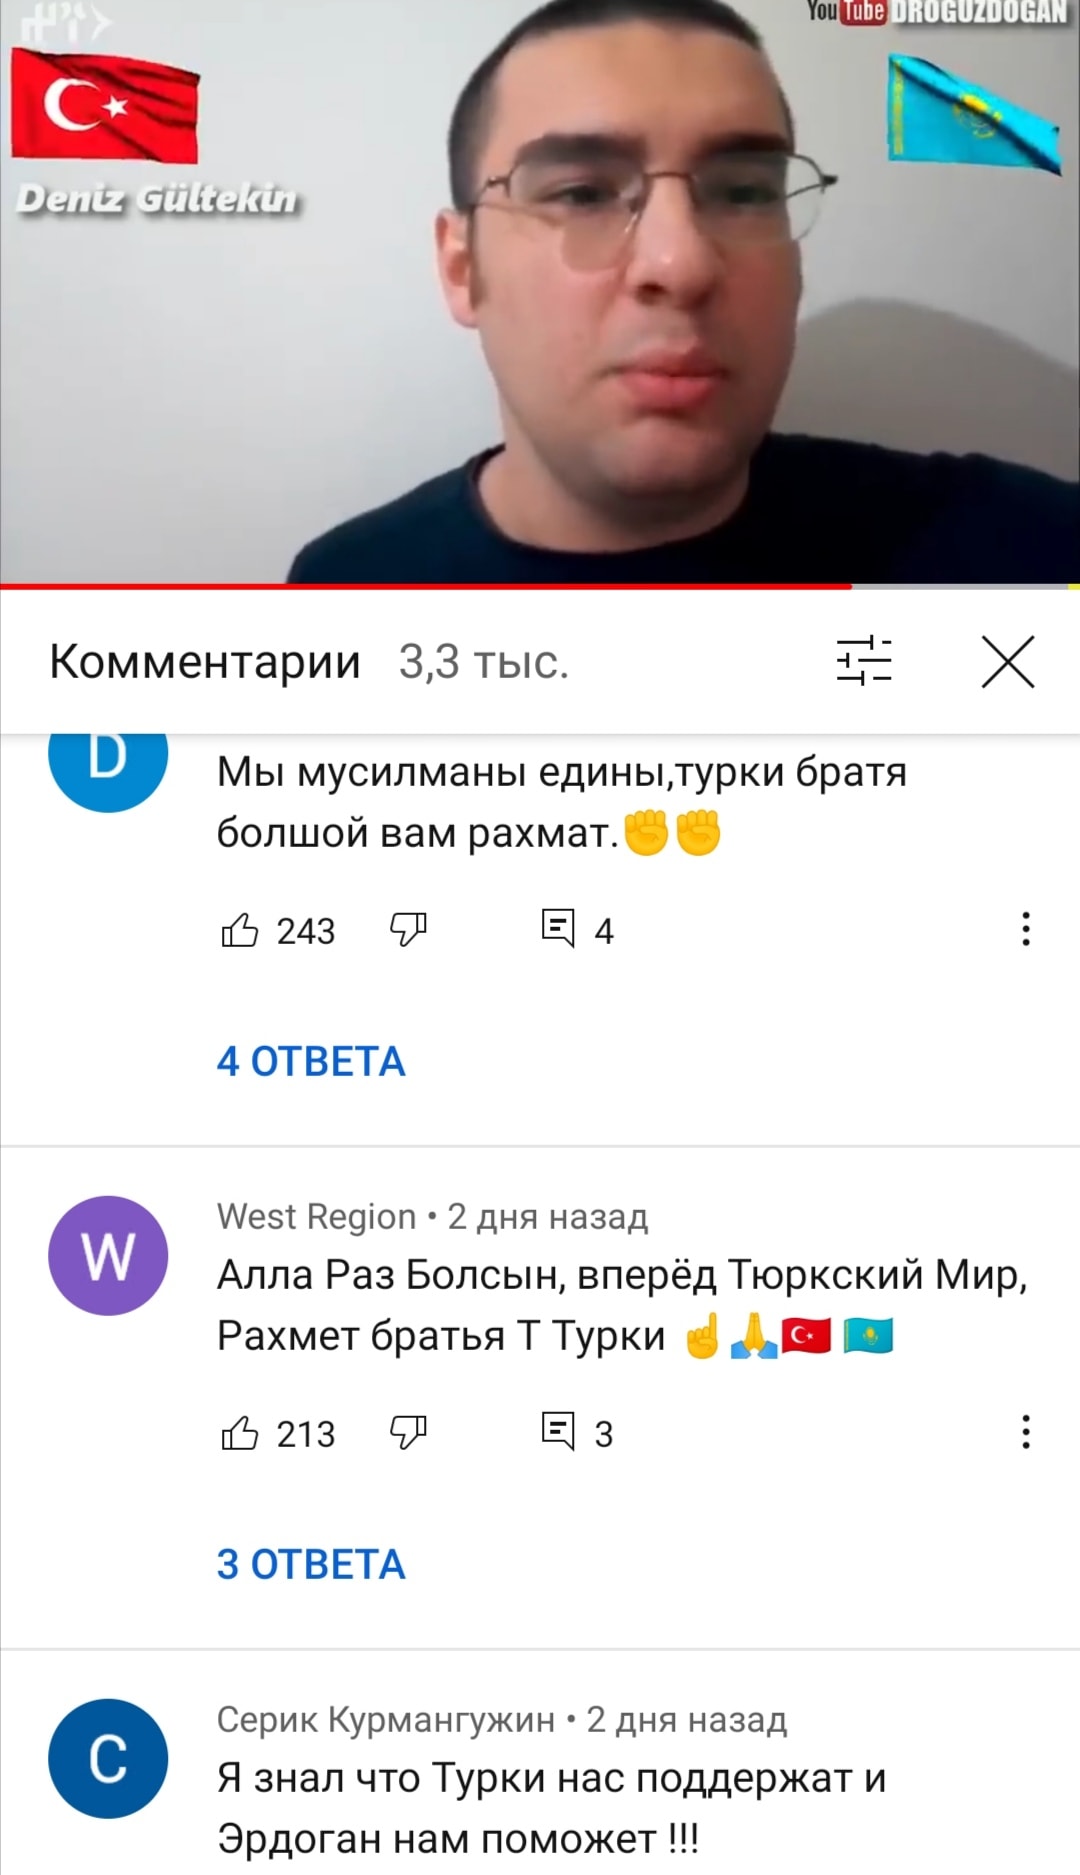Close the comments panel with X
Screen dimensions: 1080x1875
coord(1007,661)
